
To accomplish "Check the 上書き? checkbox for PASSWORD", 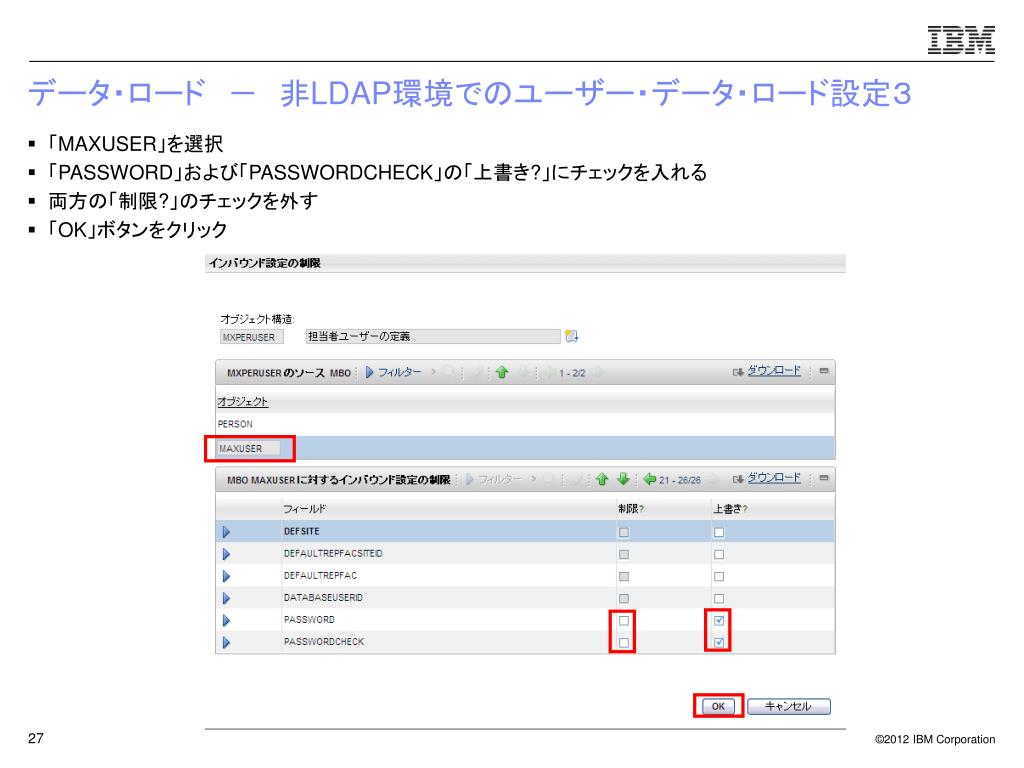I will [719, 620].
